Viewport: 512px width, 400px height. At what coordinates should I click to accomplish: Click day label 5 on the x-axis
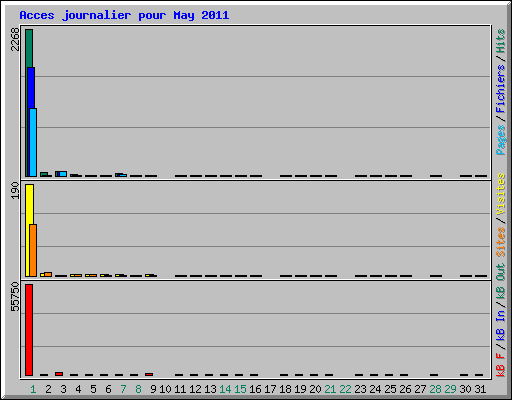pos(93,389)
